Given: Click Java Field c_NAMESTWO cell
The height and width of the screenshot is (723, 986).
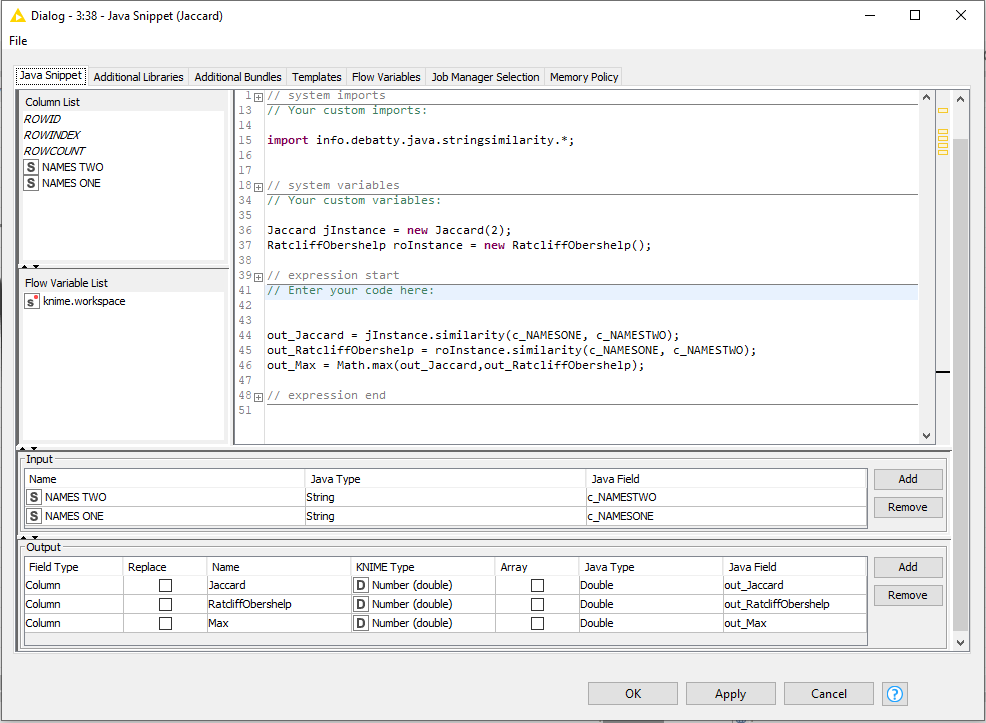Looking at the screenshot, I should (x=726, y=497).
